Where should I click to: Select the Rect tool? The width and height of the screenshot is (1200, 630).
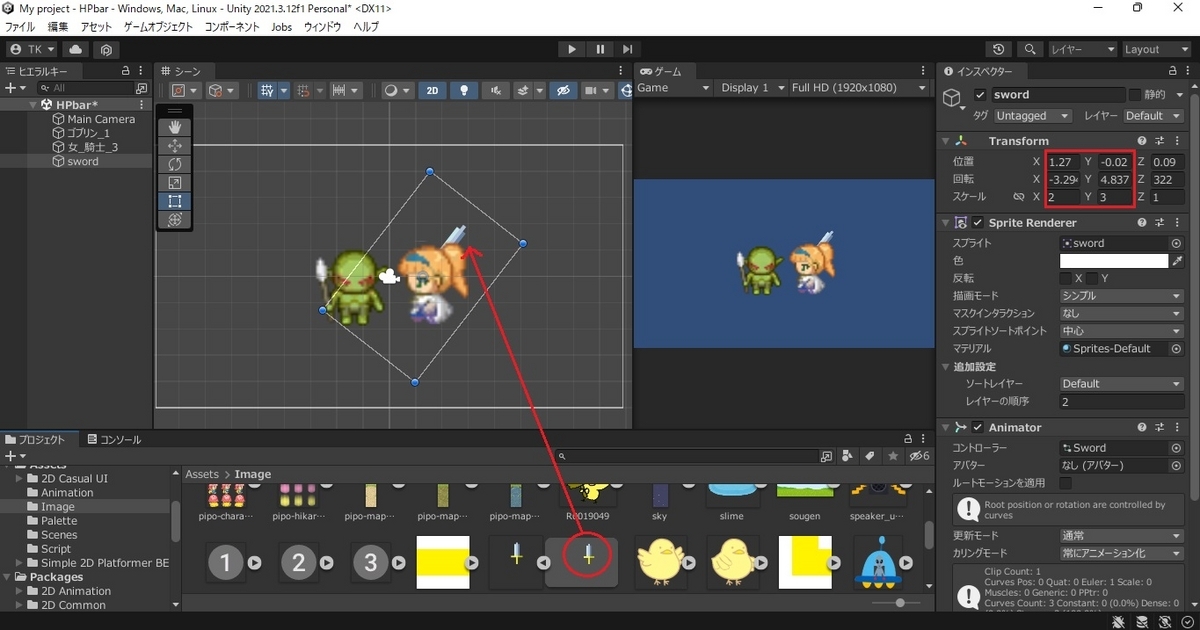(x=175, y=201)
